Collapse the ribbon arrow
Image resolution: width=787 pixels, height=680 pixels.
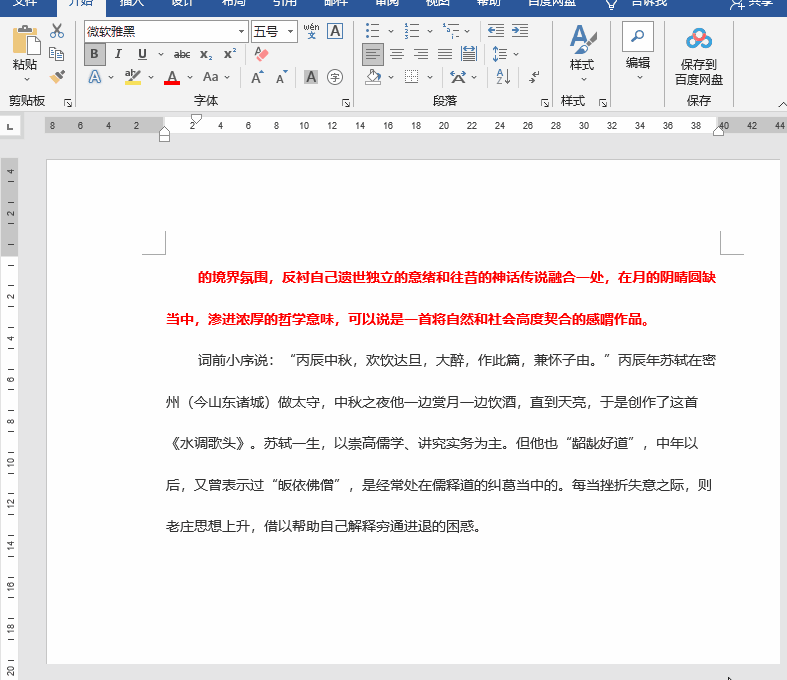point(782,104)
